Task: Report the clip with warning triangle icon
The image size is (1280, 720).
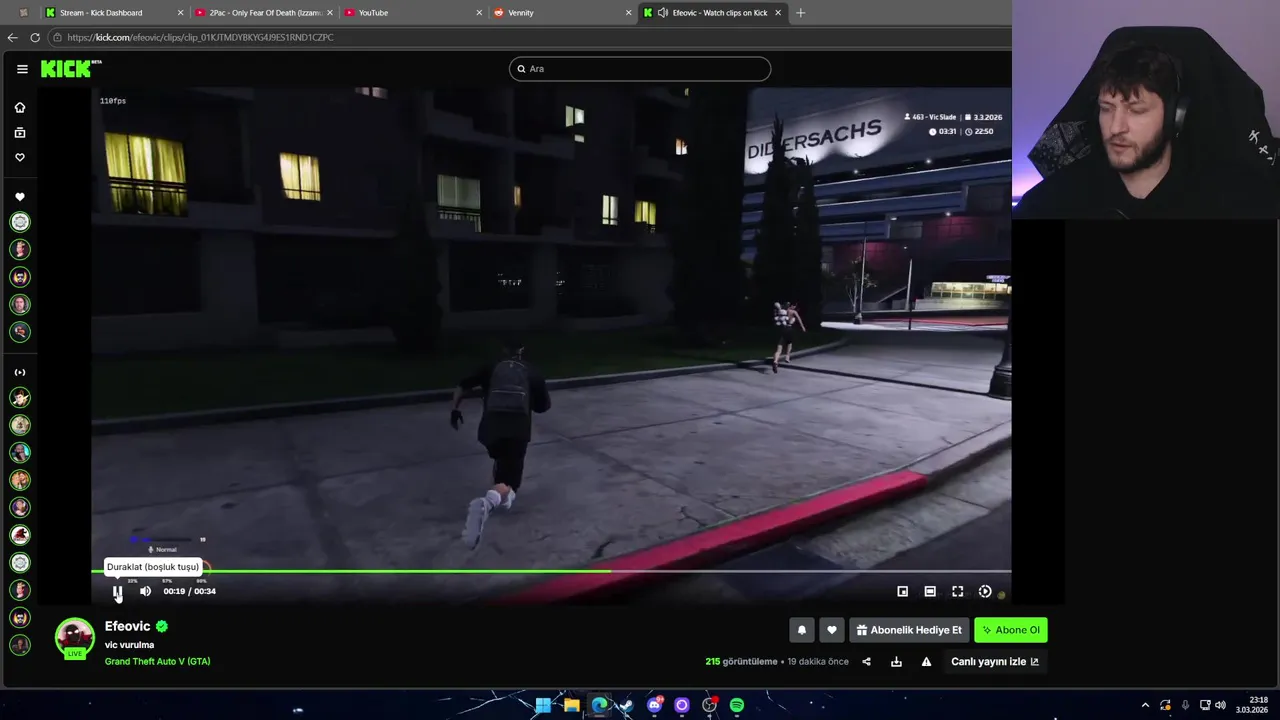Action: 926,661
